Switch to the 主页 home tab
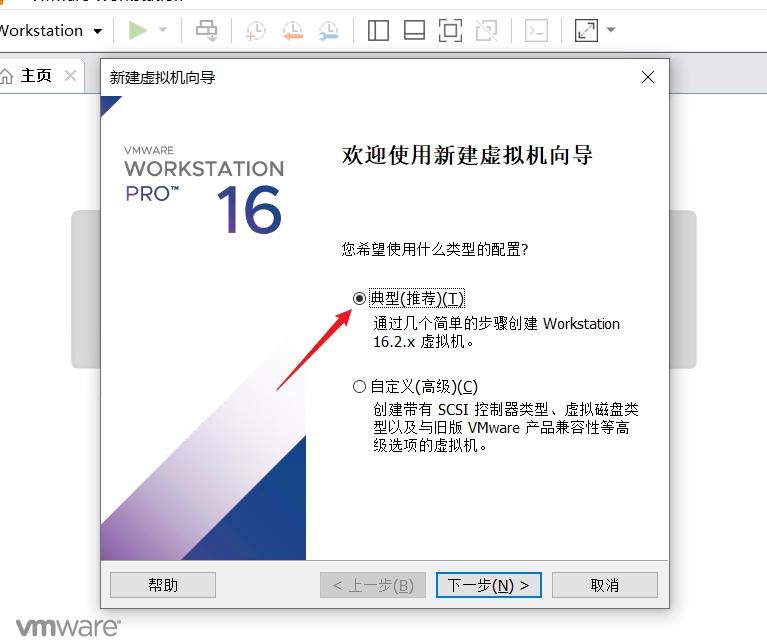The width and height of the screenshot is (767, 643). (x=36, y=76)
